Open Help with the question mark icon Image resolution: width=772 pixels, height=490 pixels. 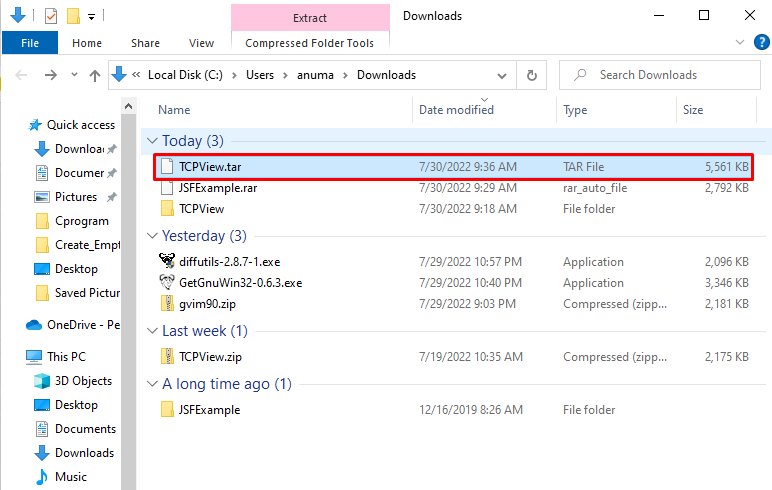(762, 42)
